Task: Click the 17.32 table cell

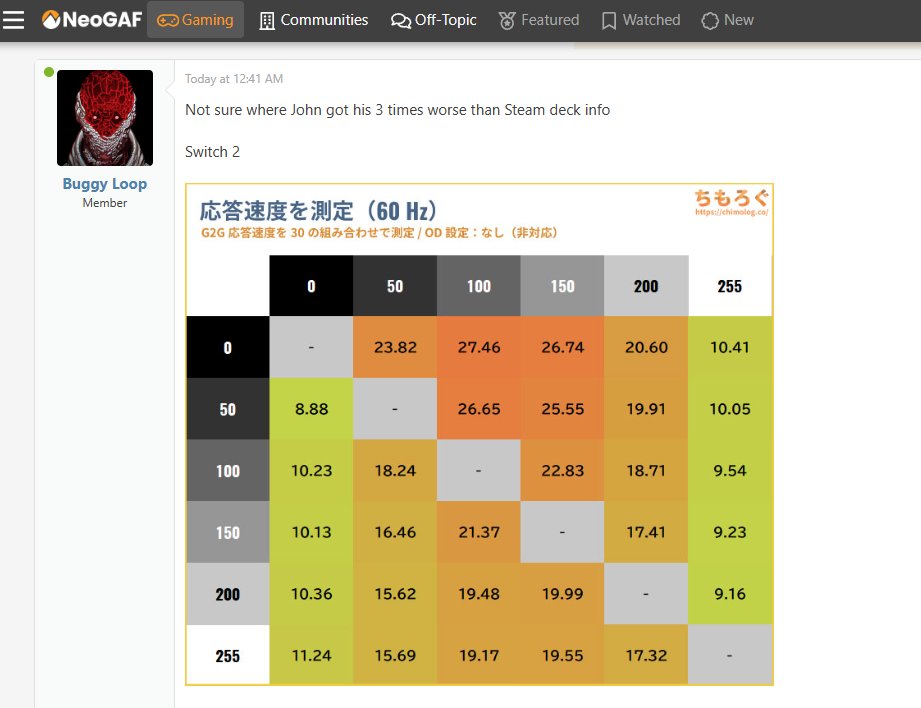Action: 646,655
